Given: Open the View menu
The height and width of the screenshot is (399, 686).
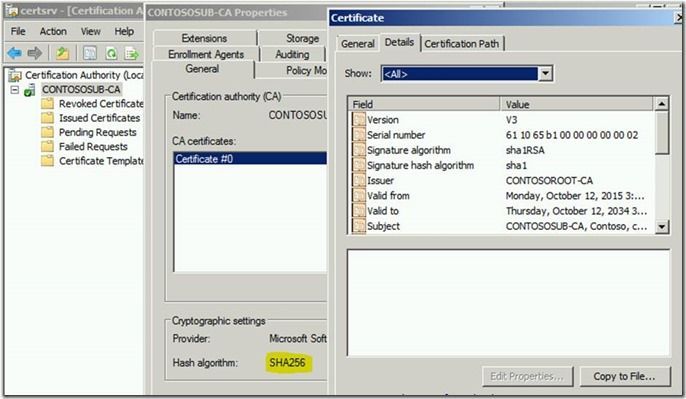Looking at the screenshot, I should click(90, 32).
